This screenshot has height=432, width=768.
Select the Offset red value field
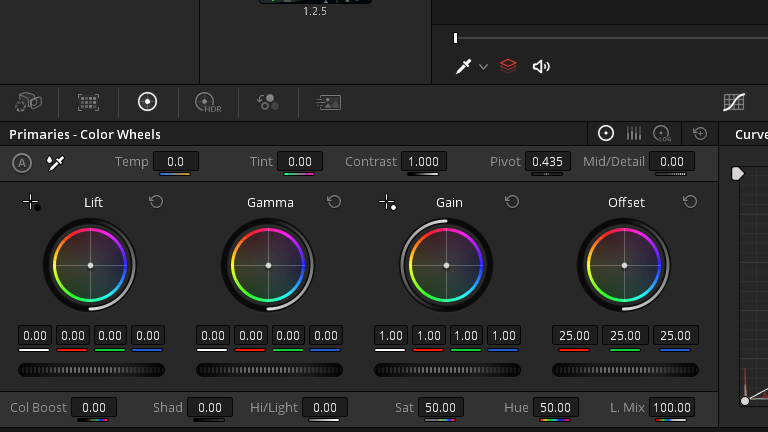click(x=575, y=336)
